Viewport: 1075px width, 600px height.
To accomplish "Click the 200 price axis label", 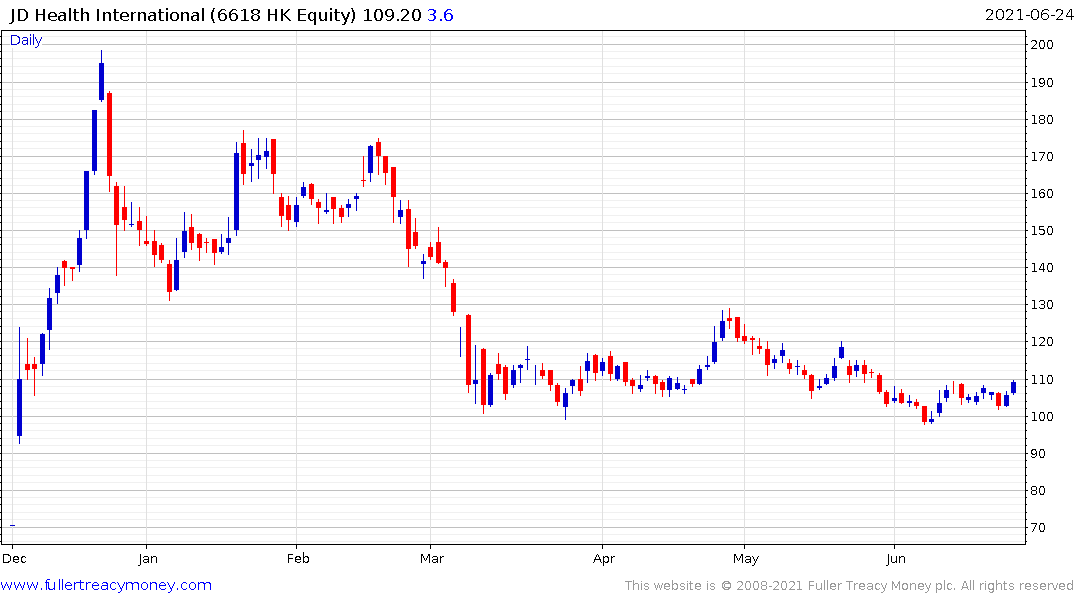I will (x=1041, y=45).
